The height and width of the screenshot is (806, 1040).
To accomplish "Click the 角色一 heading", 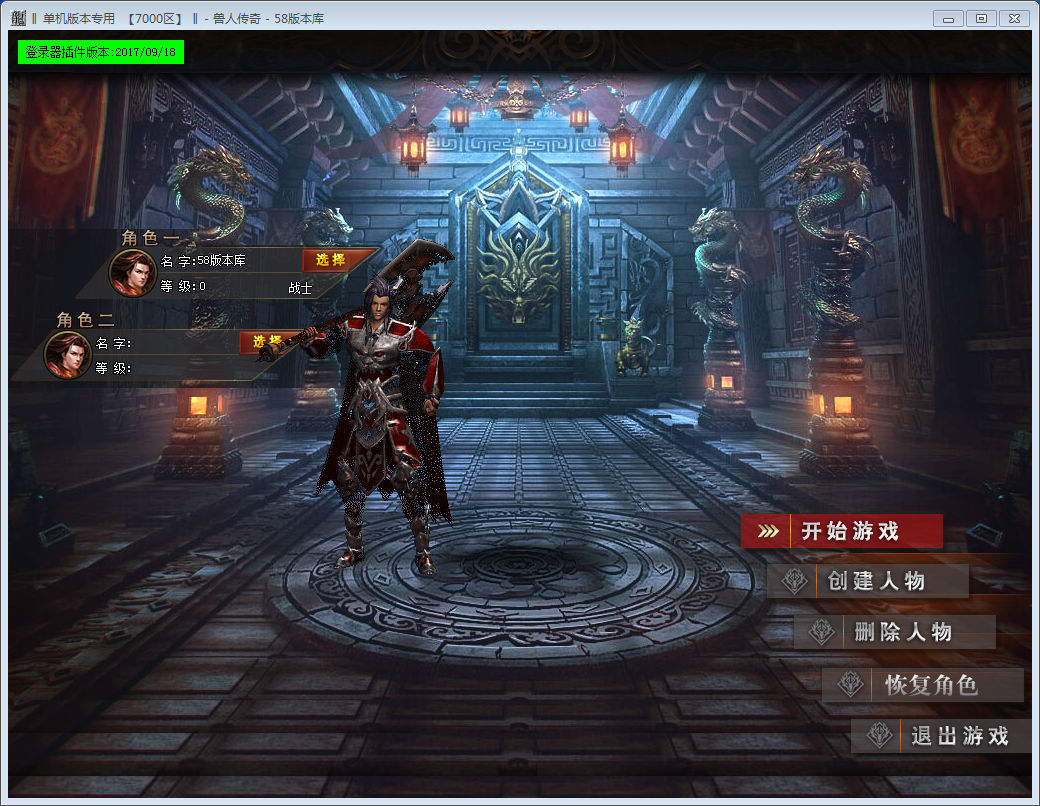I will pos(150,237).
